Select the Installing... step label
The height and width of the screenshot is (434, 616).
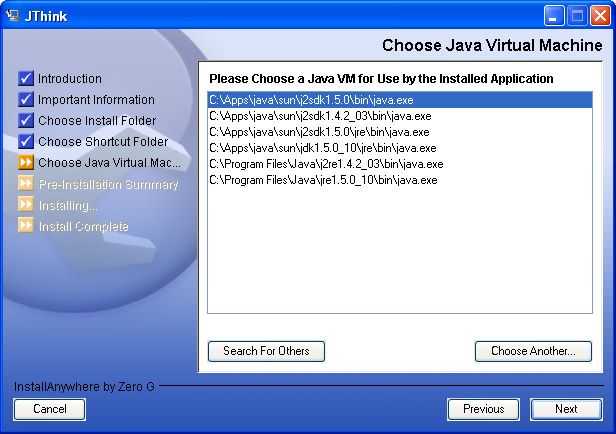coord(68,205)
